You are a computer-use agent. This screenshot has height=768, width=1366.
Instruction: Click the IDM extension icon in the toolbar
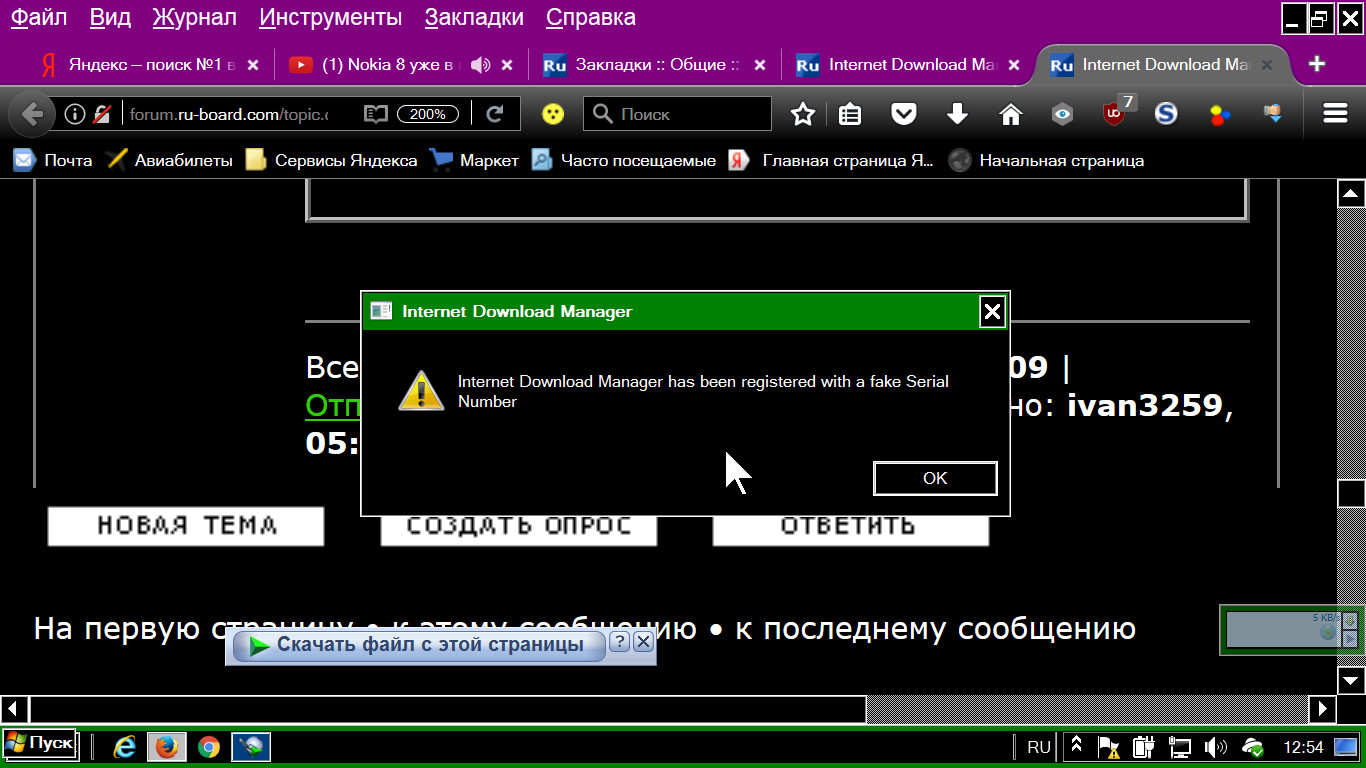coord(1273,113)
